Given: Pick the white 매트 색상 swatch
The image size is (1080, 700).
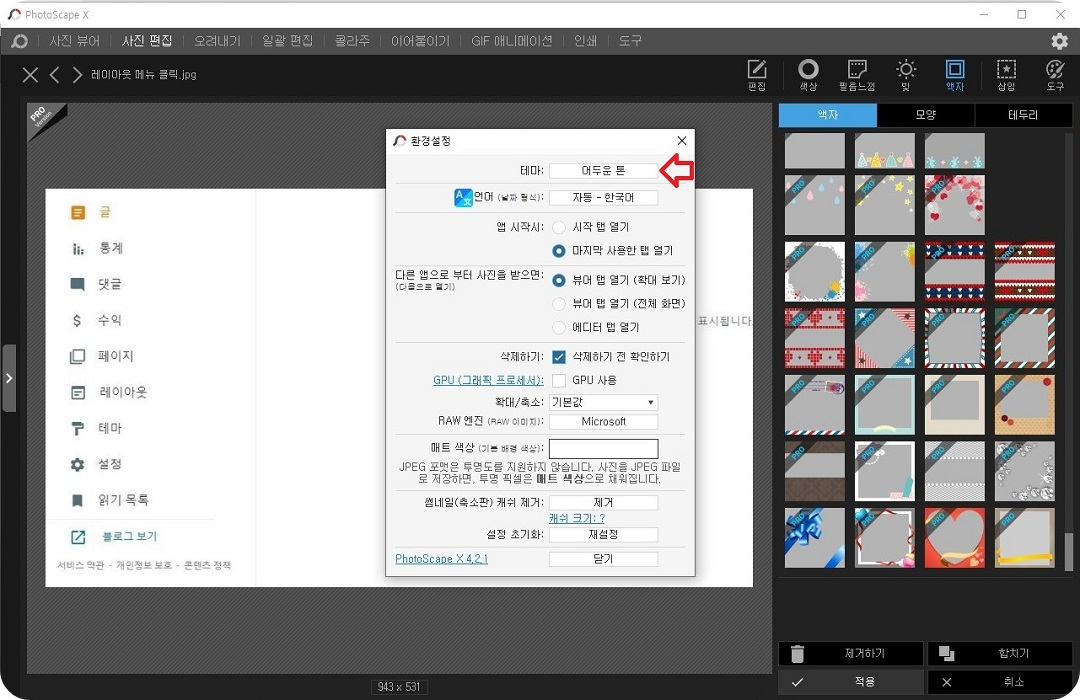Looking at the screenshot, I should pos(603,449).
